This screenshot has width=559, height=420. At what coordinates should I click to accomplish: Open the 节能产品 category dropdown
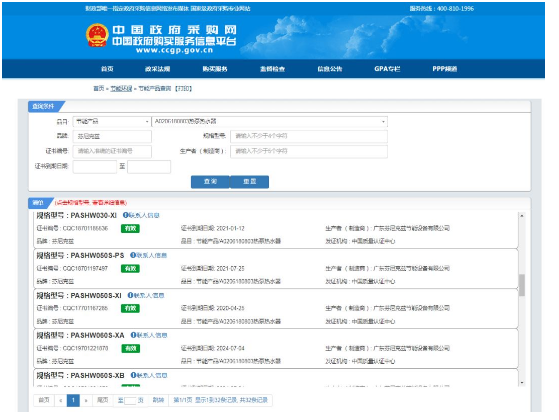pyautogui.click(x=112, y=122)
